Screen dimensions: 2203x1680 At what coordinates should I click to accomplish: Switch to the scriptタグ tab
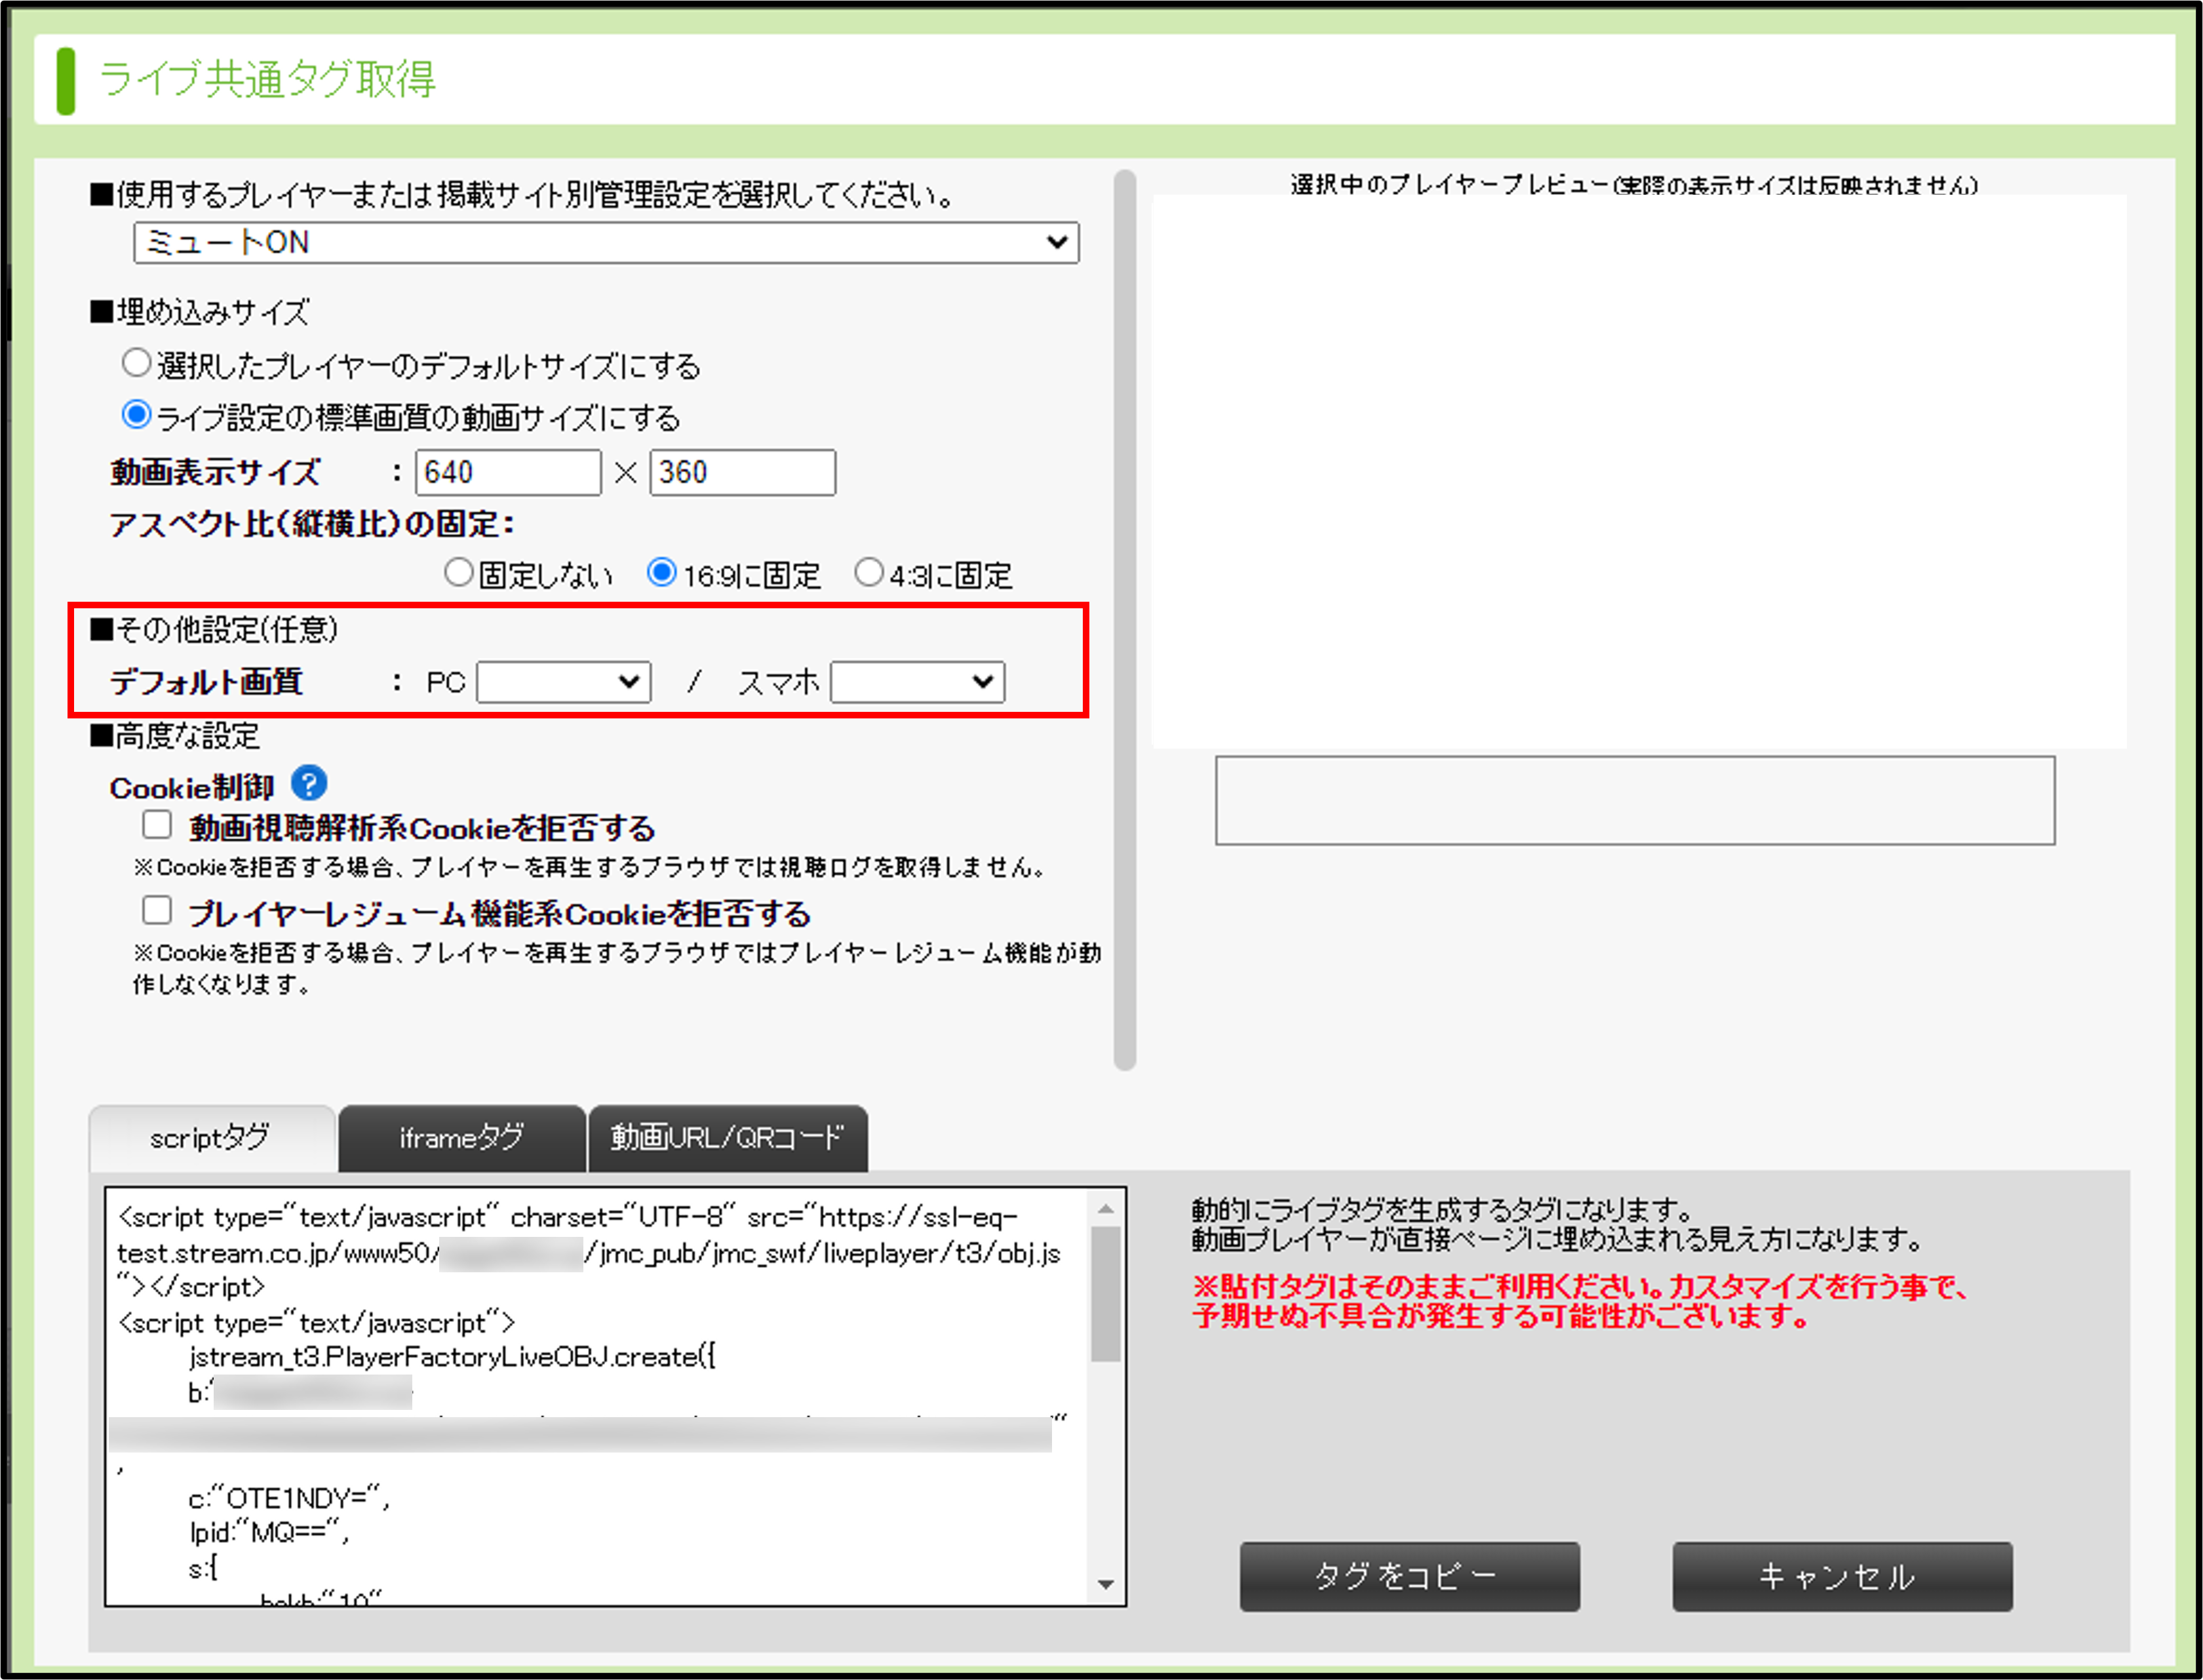coord(211,1138)
